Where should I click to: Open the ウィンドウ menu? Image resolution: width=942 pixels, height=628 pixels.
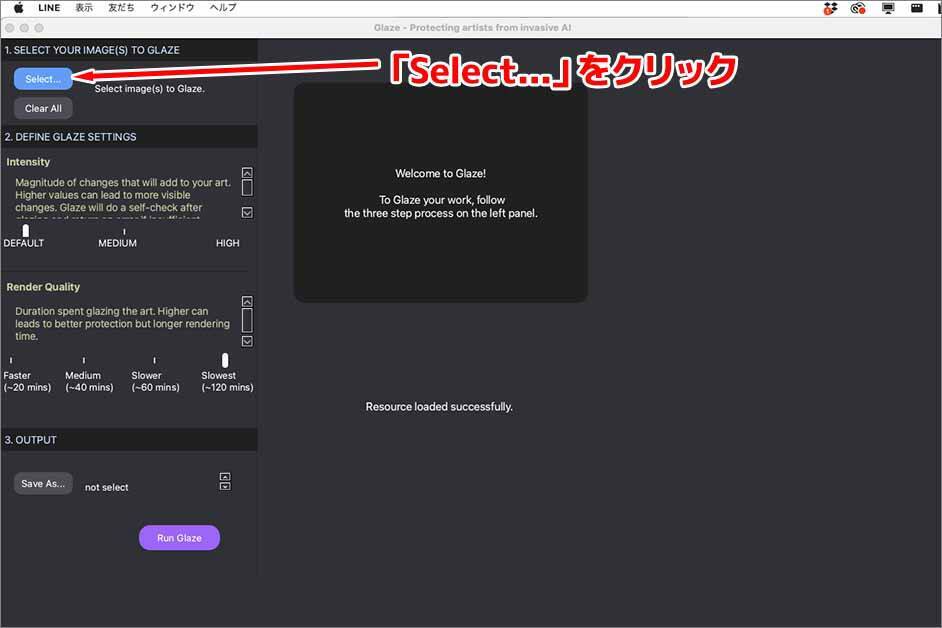coord(172,8)
